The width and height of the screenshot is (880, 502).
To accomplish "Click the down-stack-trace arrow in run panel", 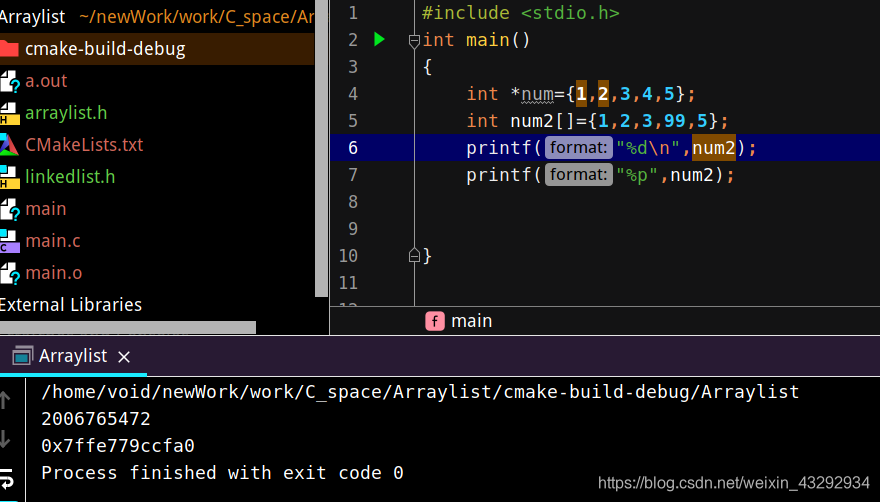I will click(x=5, y=439).
